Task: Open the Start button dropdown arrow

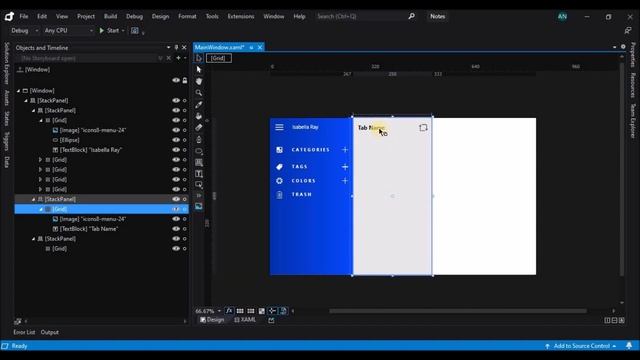Action: coord(123,31)
